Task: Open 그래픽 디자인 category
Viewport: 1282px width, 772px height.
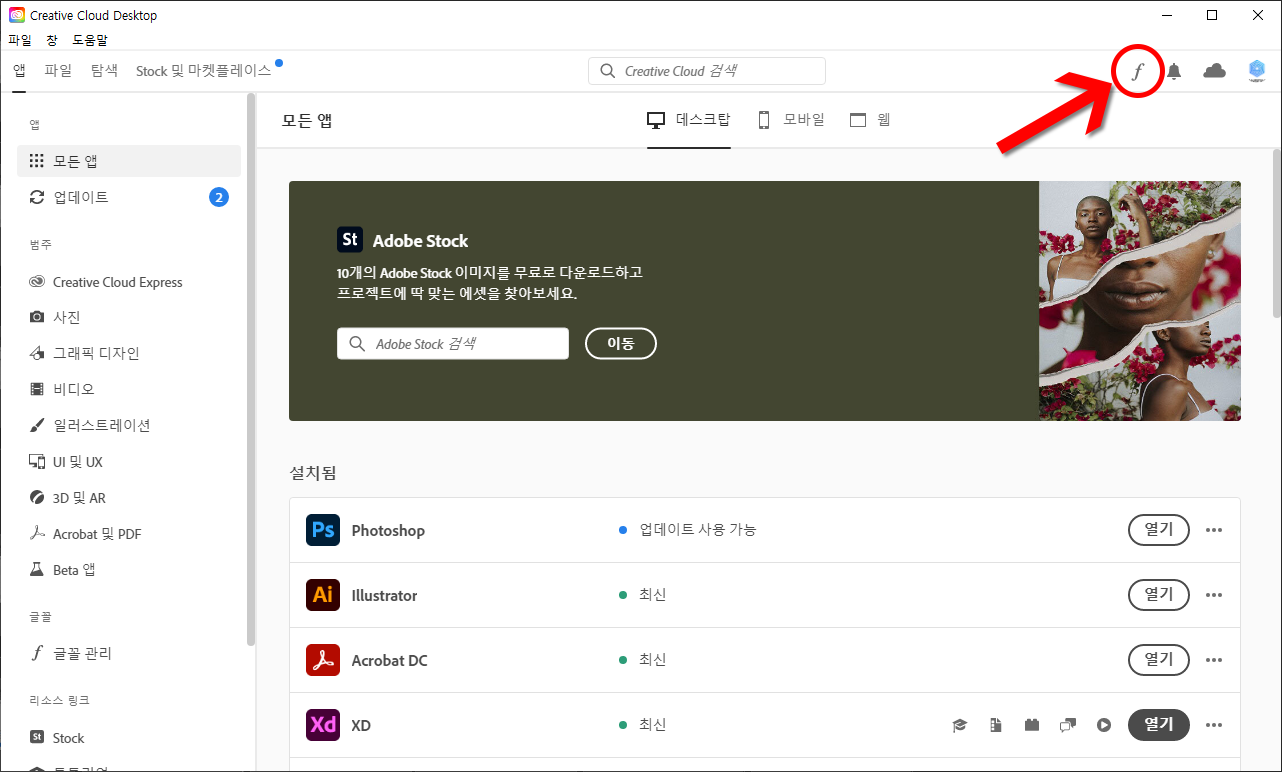Action: pos(129,353)
